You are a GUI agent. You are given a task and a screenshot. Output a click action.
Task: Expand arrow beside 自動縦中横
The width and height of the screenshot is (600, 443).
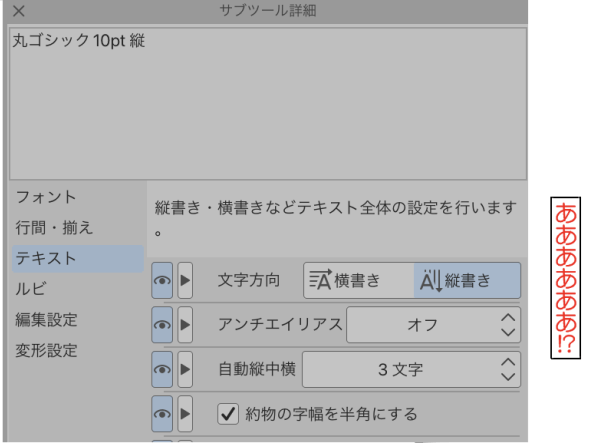(185, 370)
